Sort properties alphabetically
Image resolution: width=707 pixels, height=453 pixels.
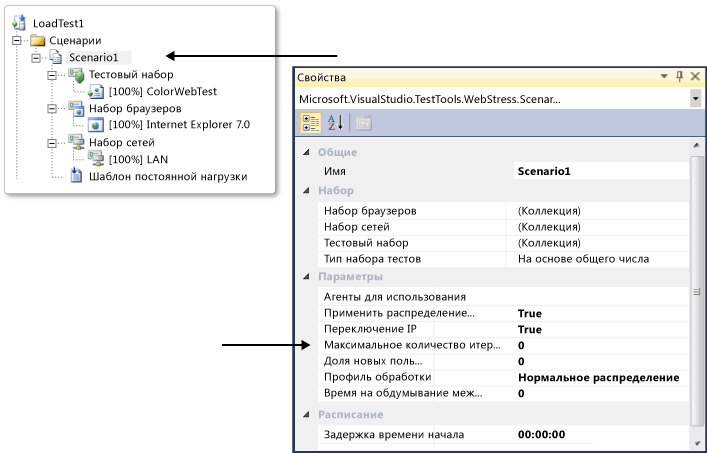(x=335, y=123)
